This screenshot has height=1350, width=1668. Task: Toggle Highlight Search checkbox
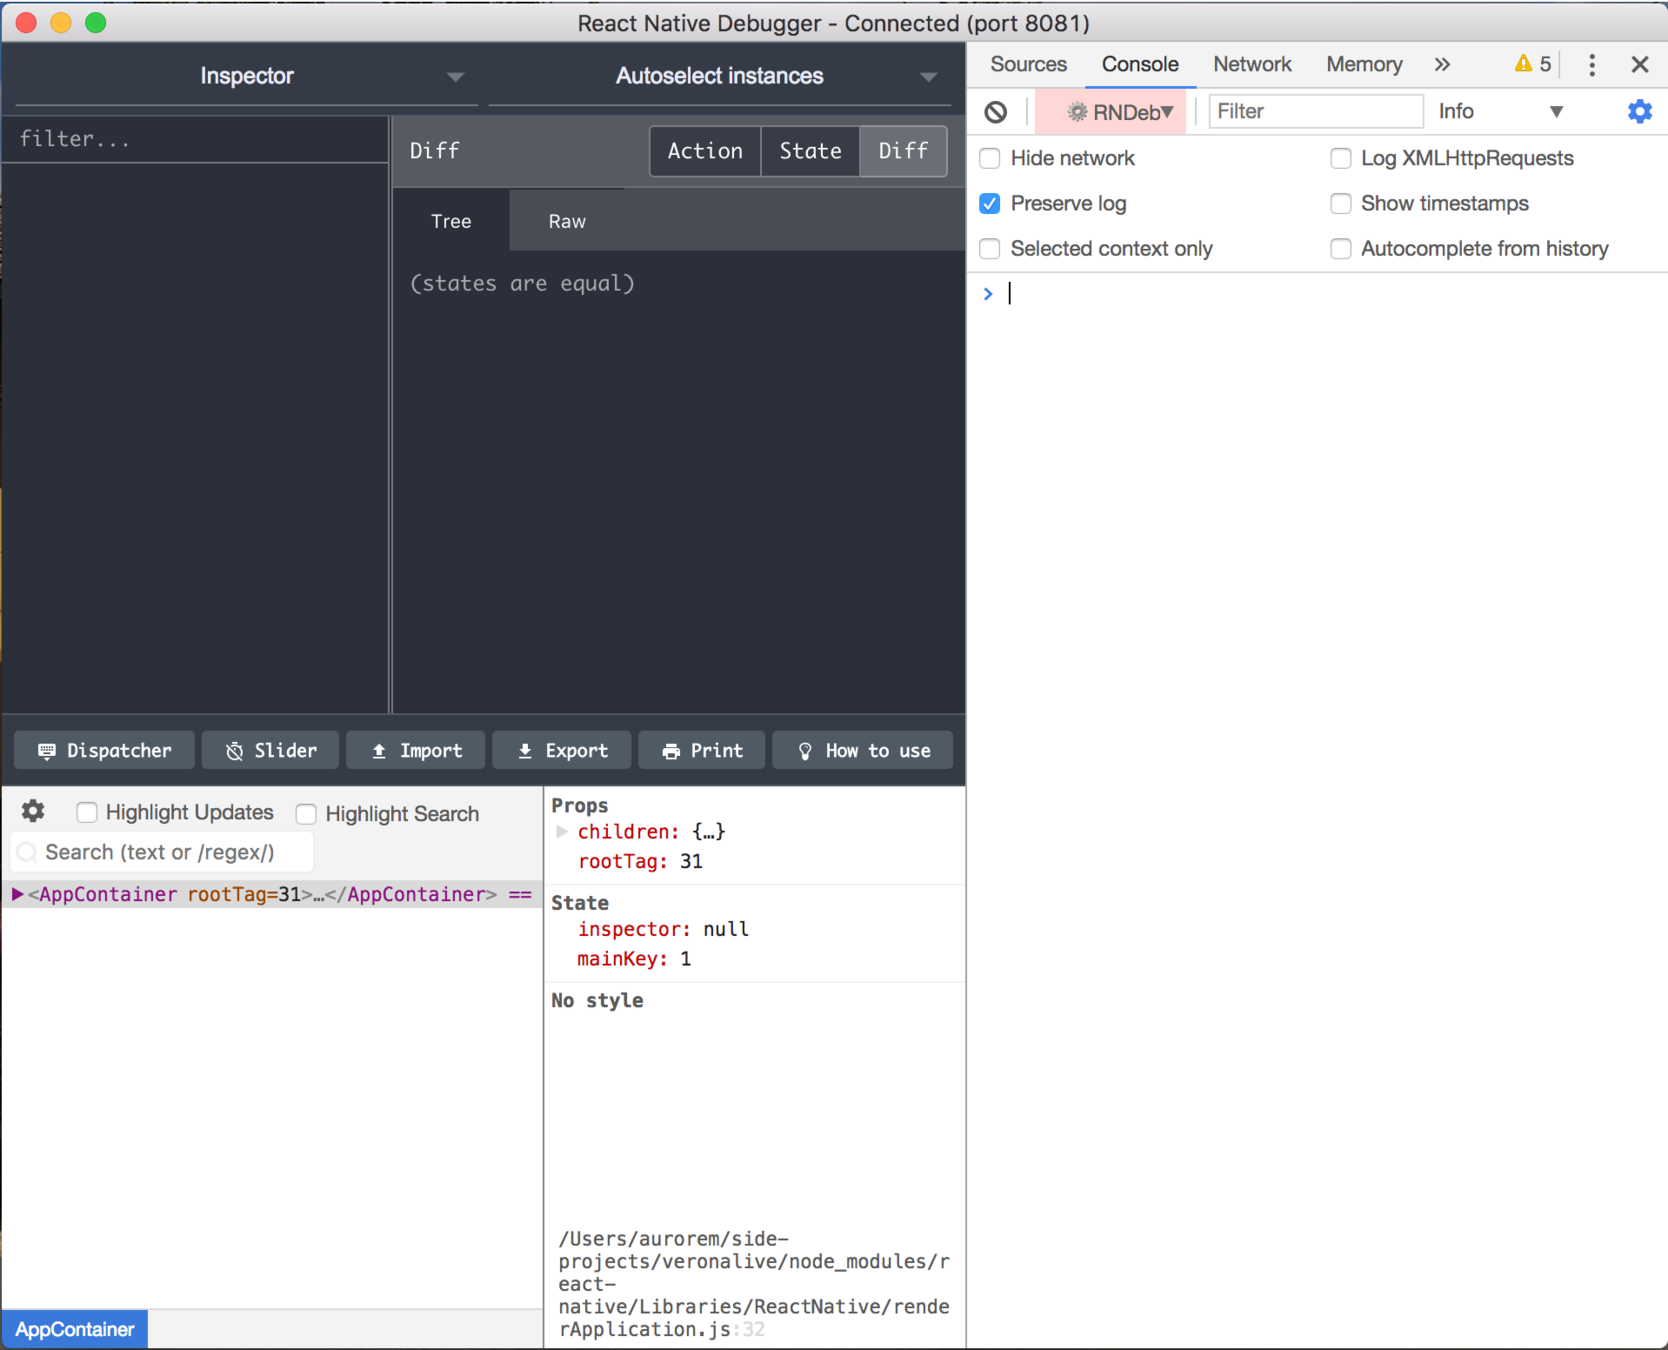tap(307, 814)
